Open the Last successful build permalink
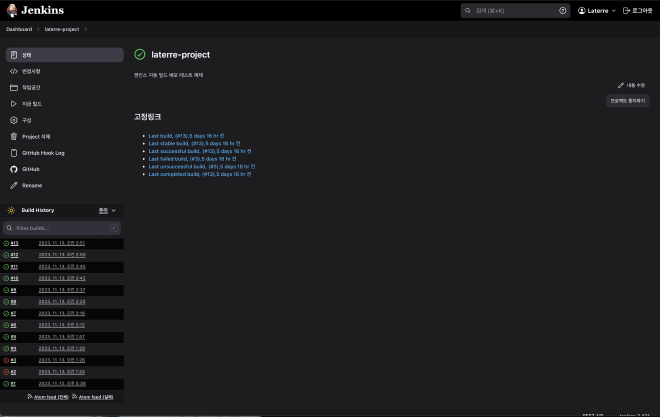Viewport: 660px width, 417px height. click(x=200, y=151)
